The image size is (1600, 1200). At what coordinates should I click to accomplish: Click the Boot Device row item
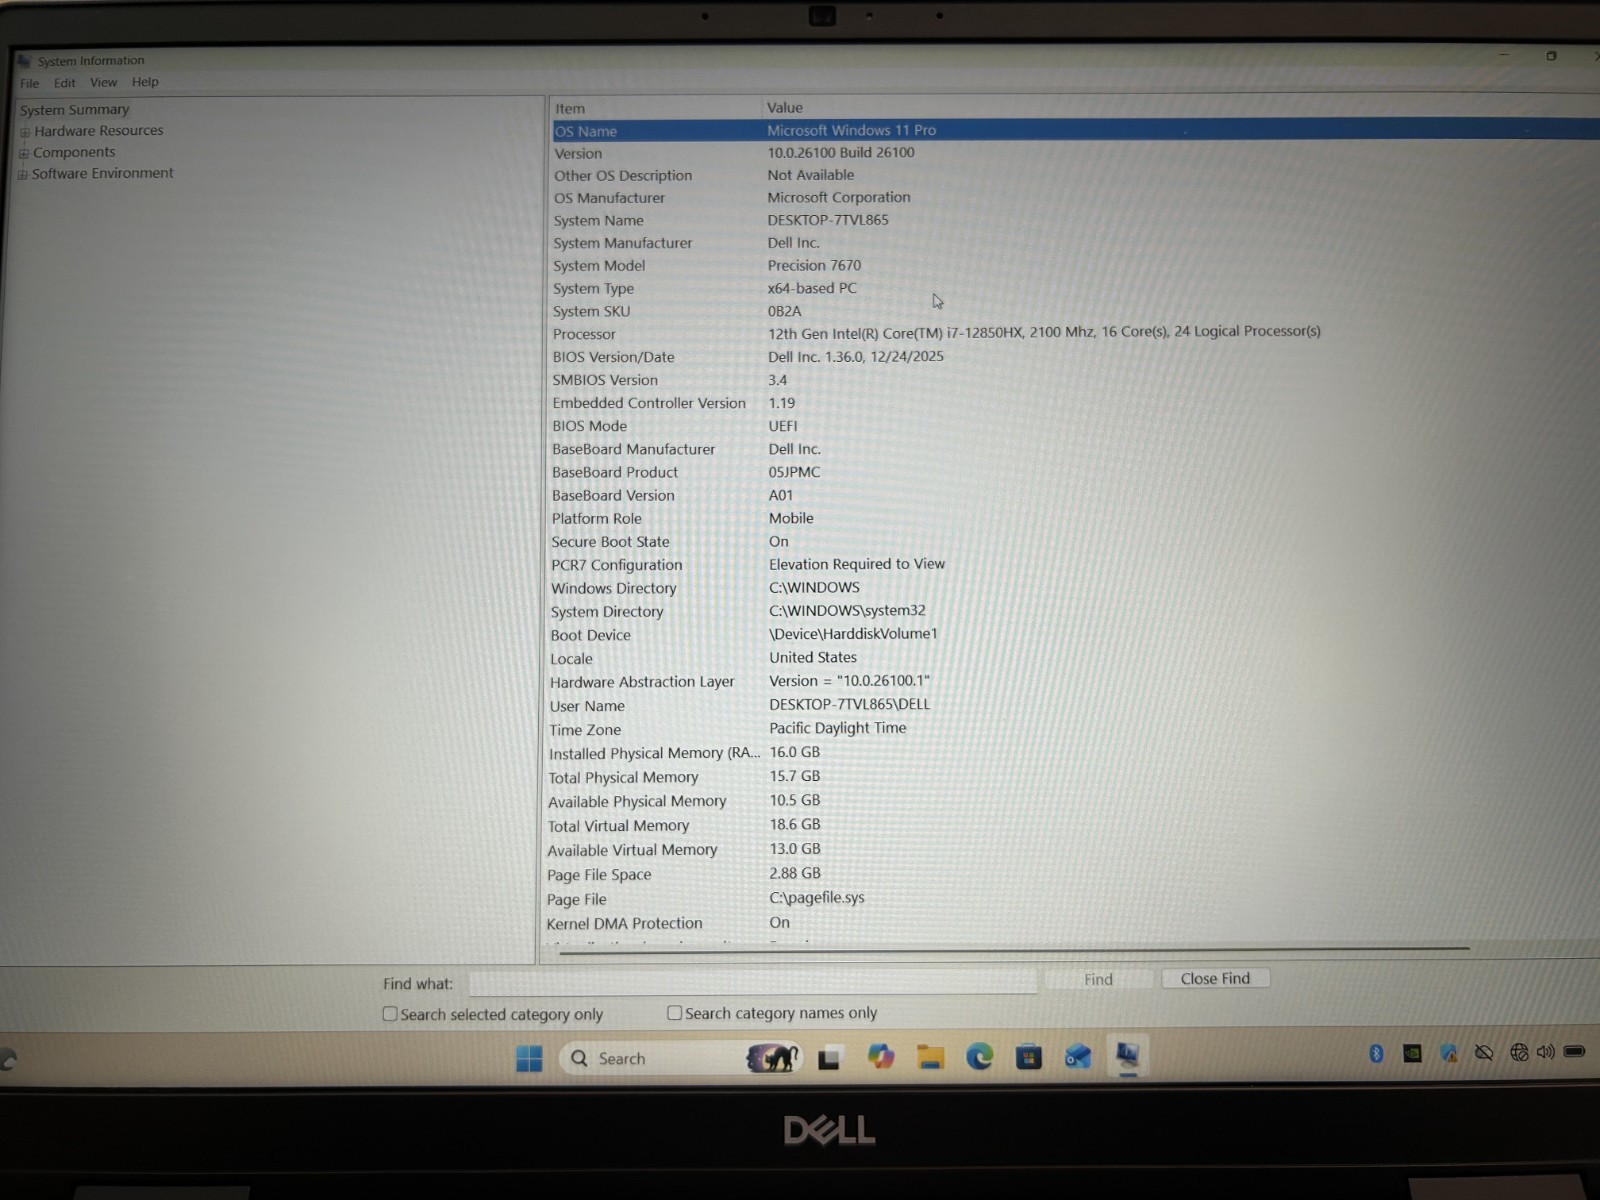pos(590,635)
